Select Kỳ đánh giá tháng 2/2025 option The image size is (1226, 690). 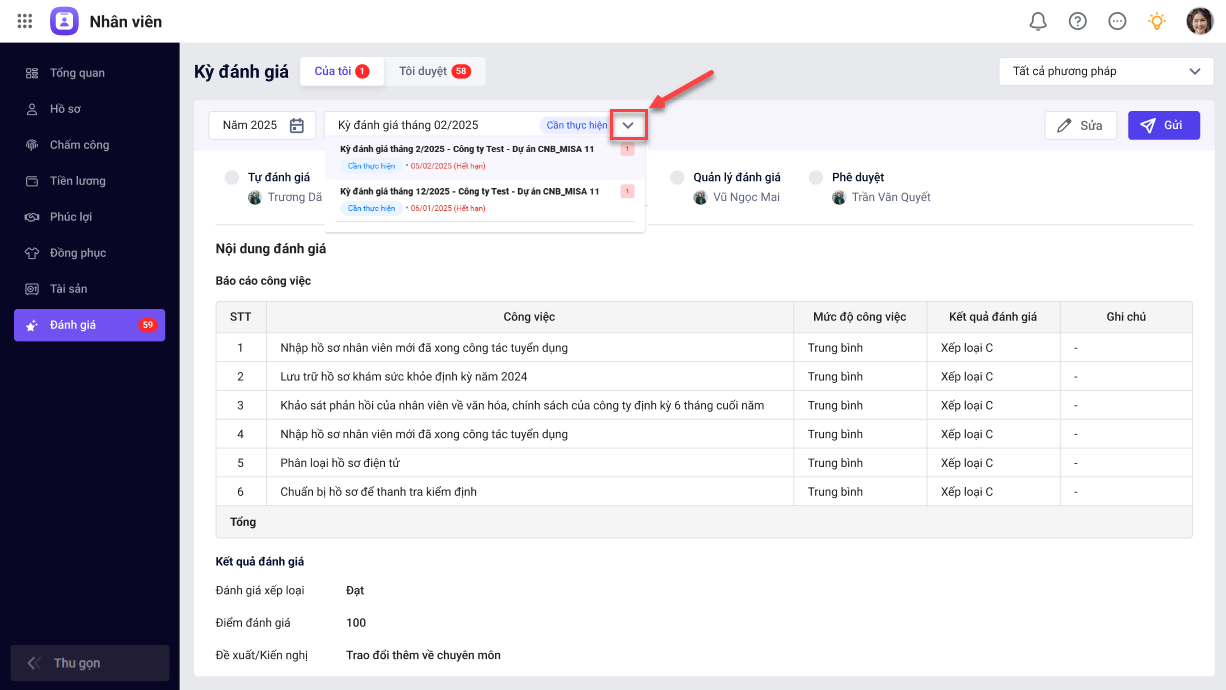coord(485,157)
